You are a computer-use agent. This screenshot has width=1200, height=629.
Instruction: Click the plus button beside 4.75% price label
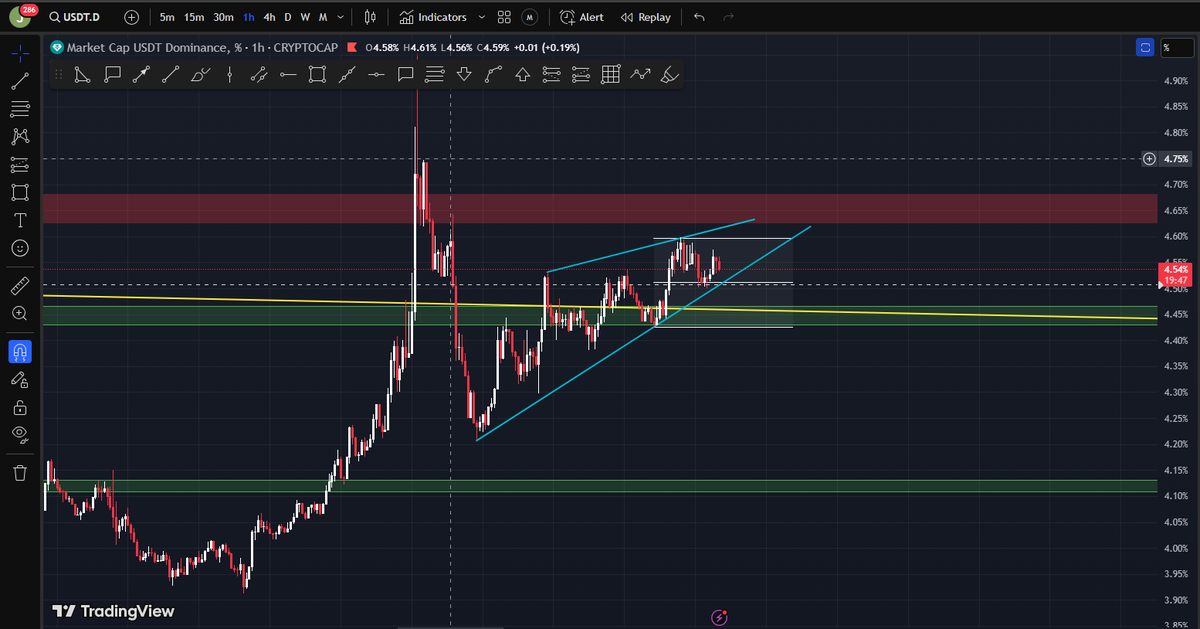[x=1149, y=158]
